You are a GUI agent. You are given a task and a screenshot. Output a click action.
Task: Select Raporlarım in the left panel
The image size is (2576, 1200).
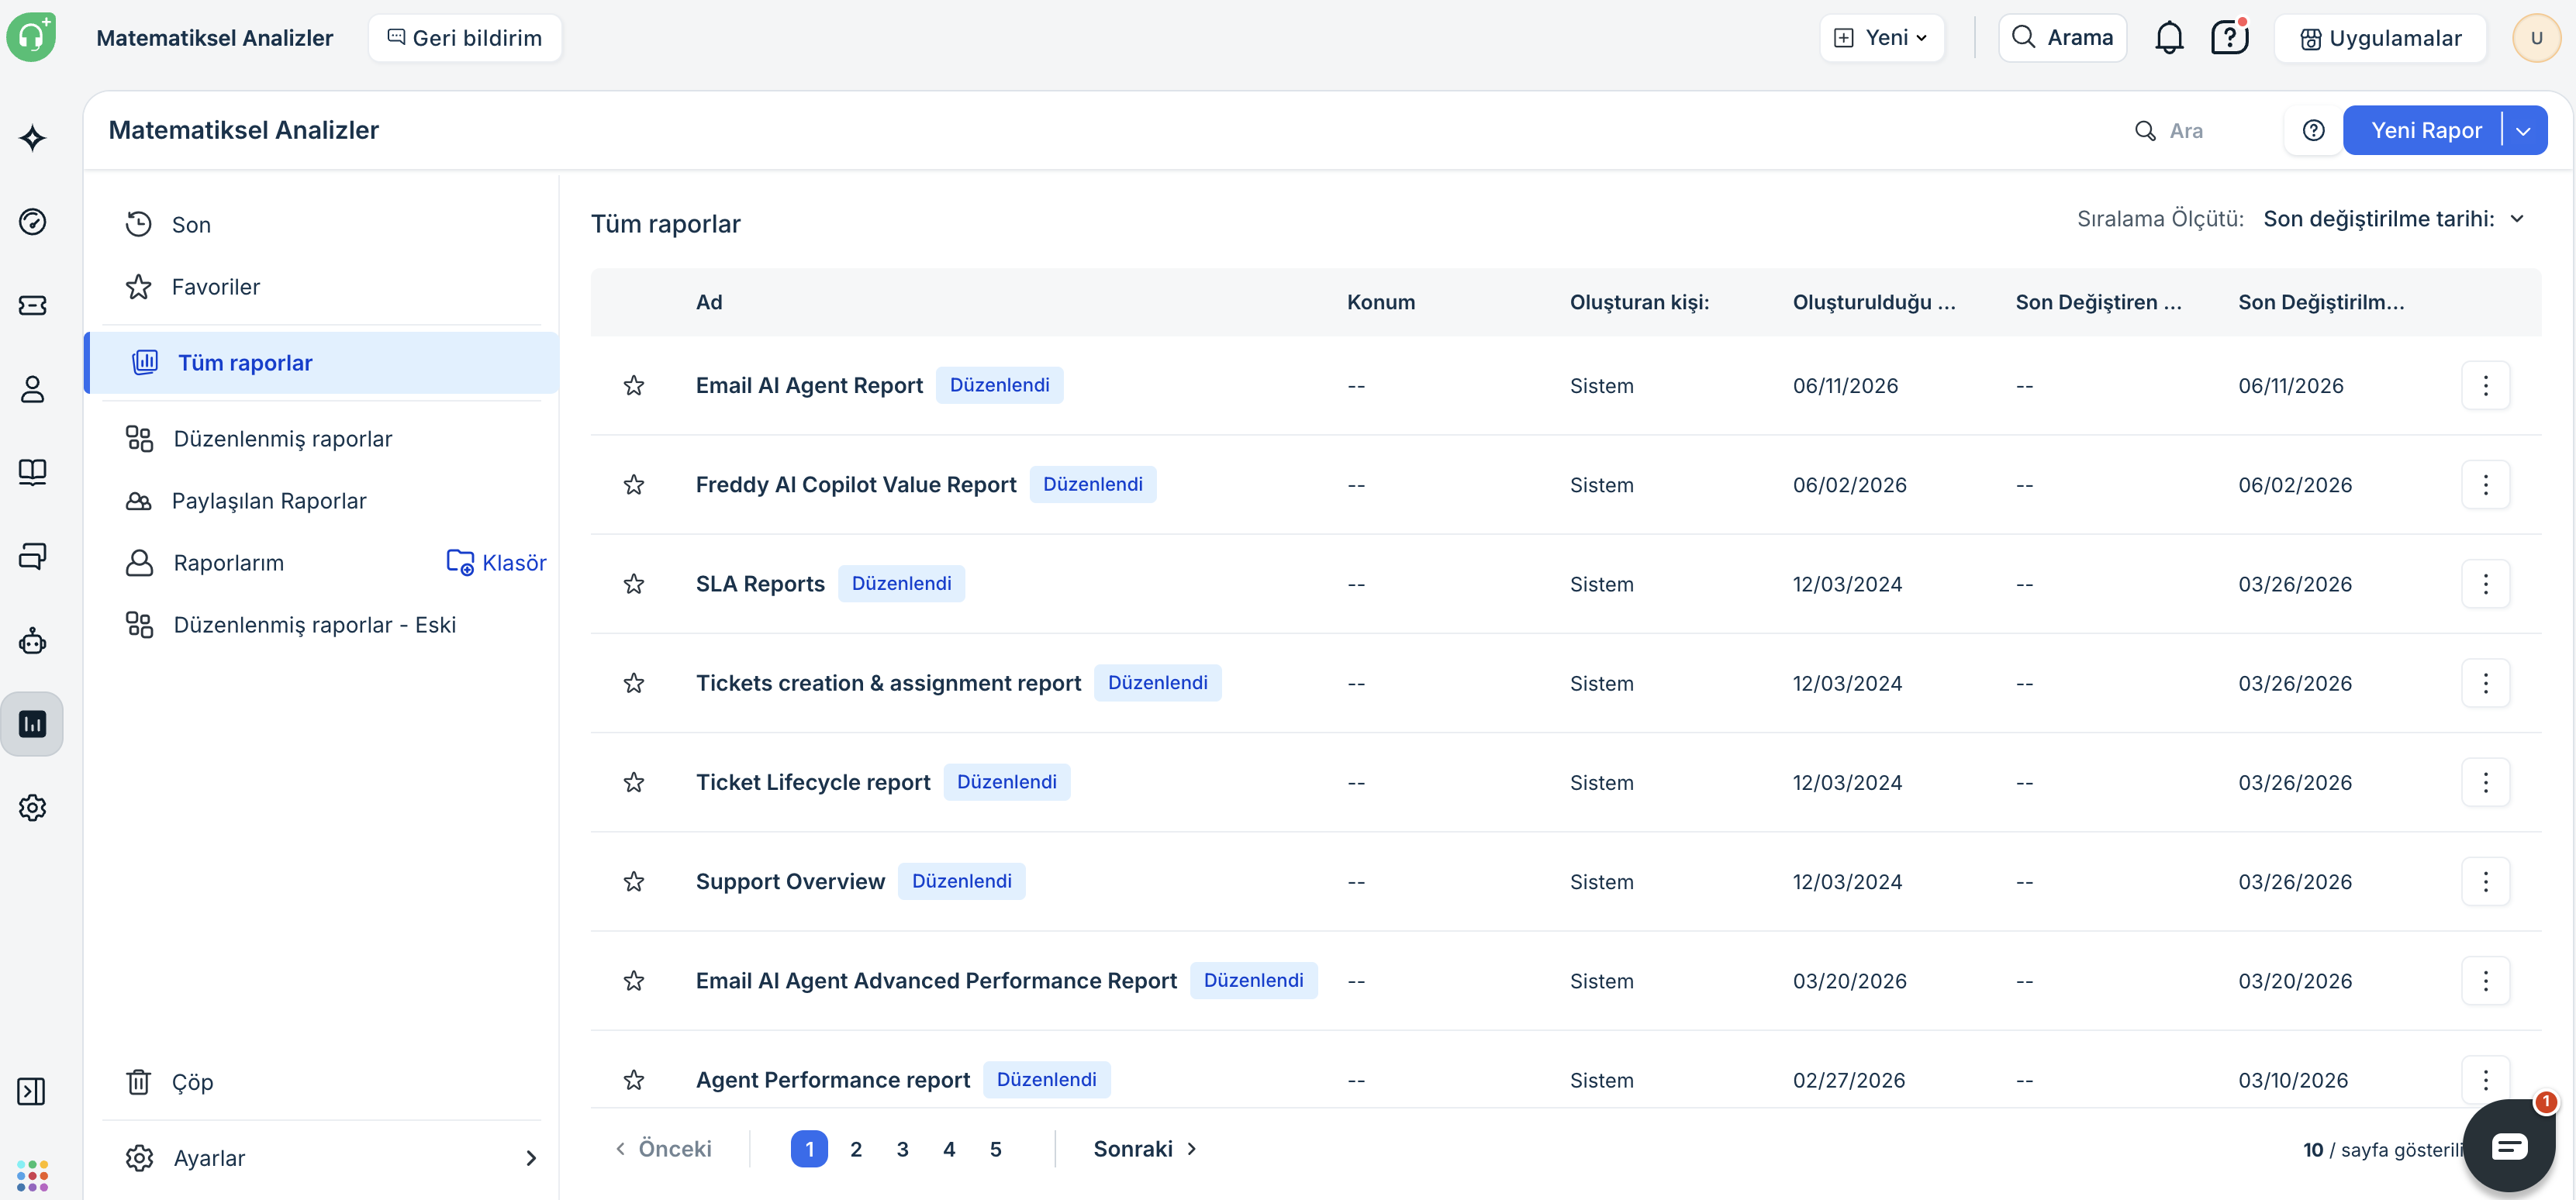tap(228, 563)
